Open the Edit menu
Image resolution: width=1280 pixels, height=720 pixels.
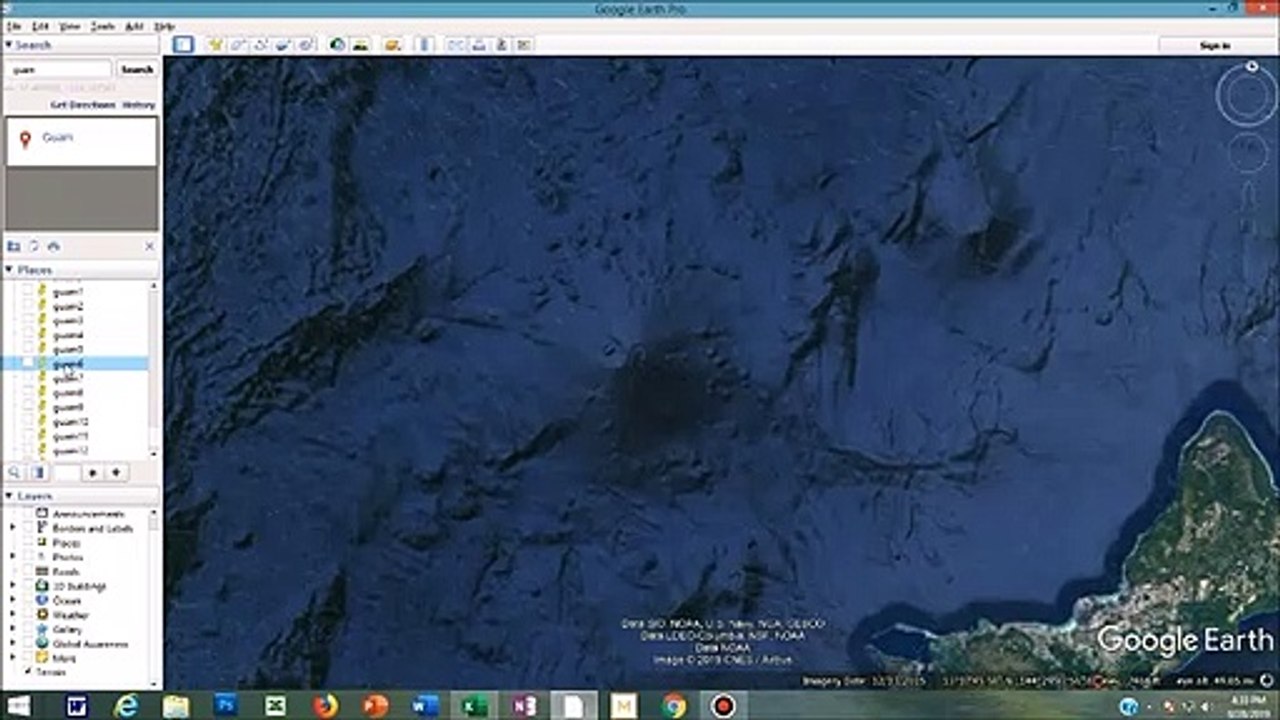[x=40, y=26]
